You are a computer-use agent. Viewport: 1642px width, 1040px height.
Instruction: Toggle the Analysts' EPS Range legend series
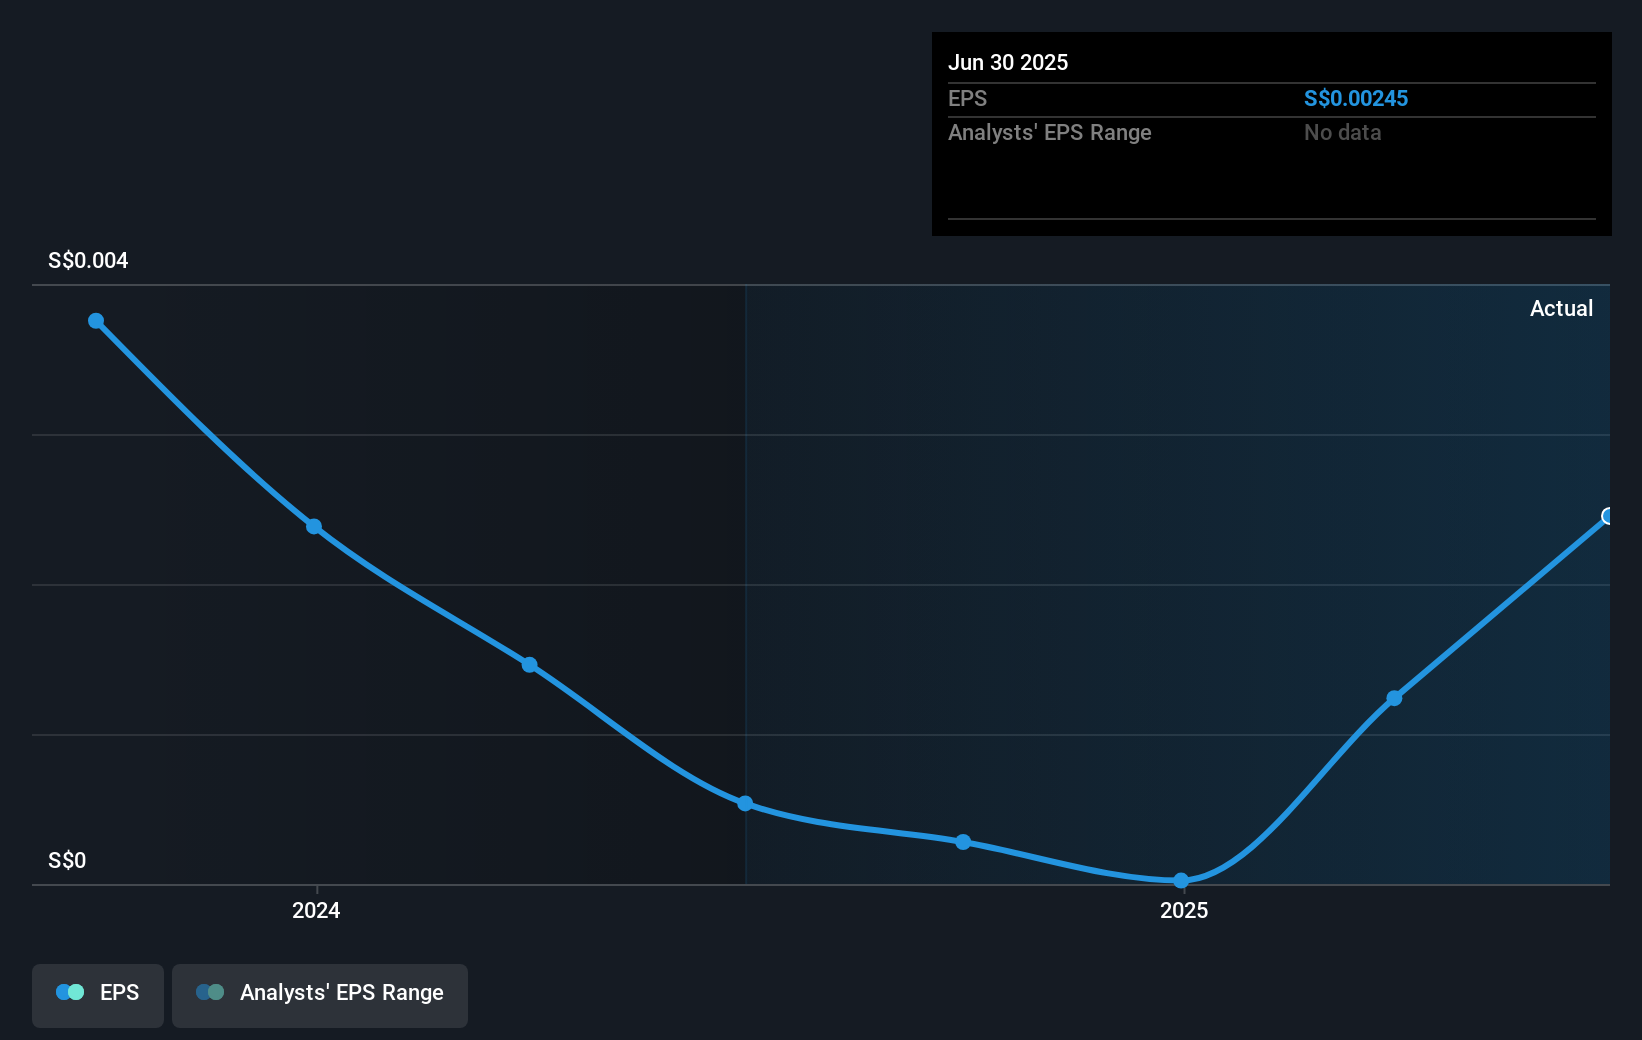tap(320, 995)
